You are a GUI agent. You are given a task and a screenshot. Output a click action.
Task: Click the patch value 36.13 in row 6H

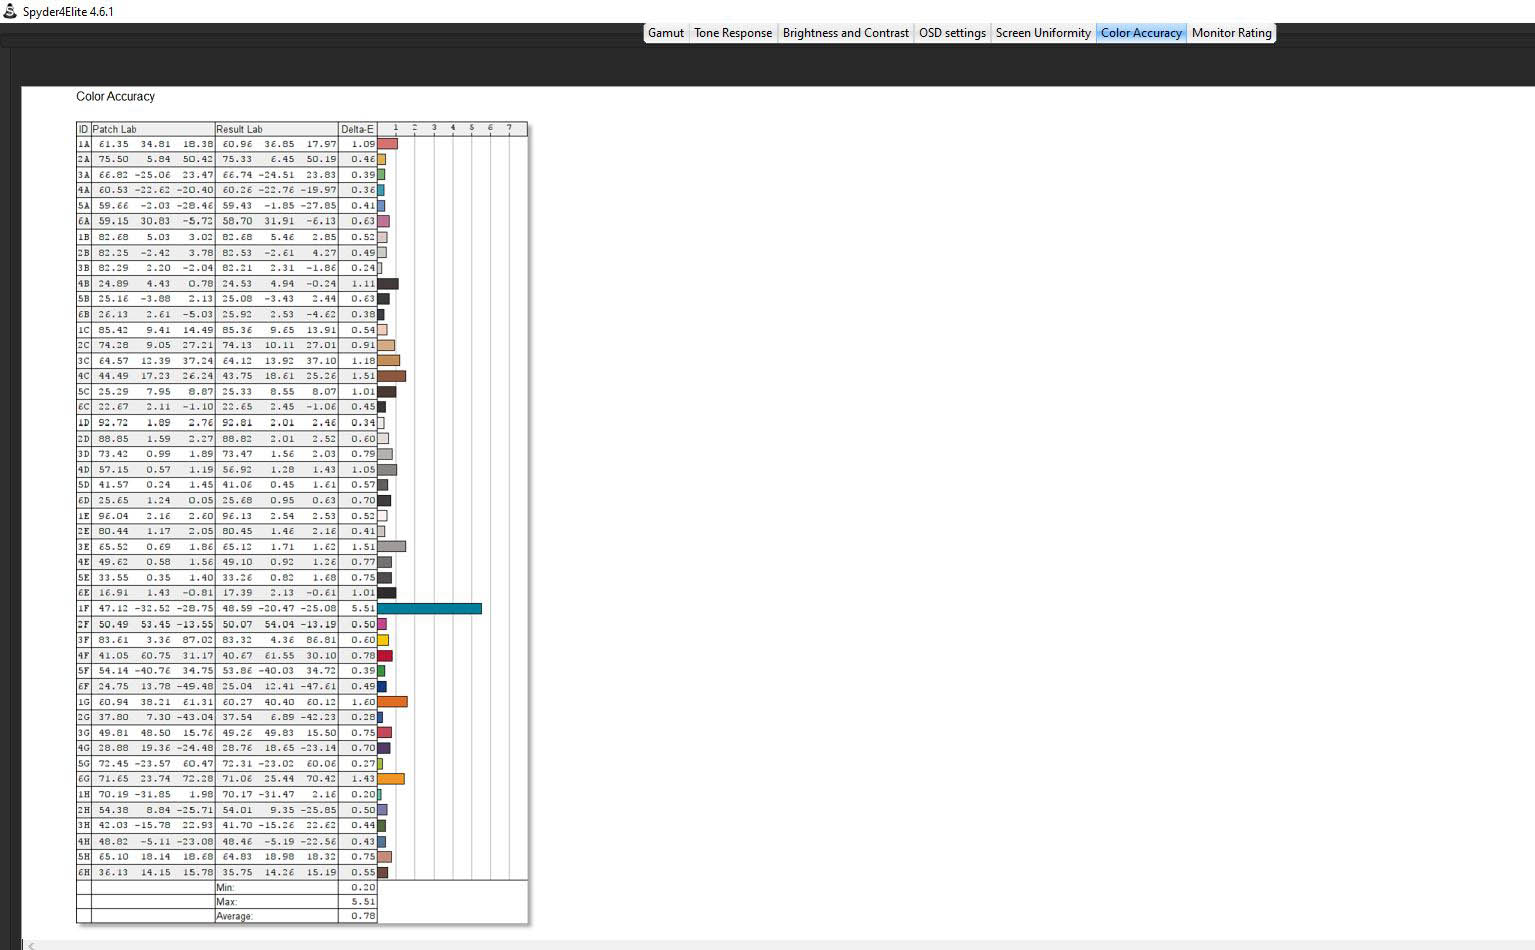pos(113,872)
